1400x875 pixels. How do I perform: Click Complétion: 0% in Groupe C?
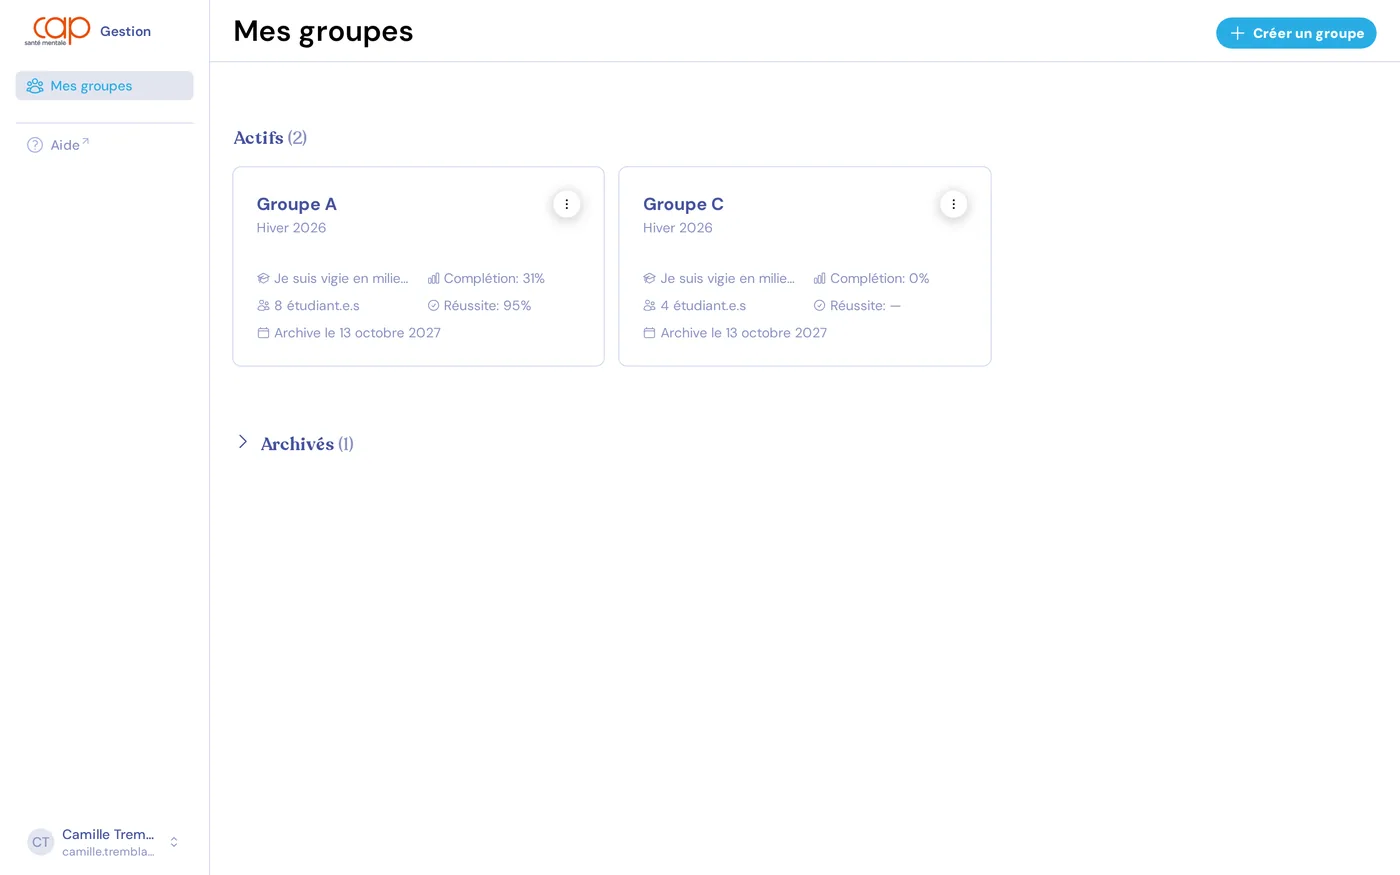880,278
